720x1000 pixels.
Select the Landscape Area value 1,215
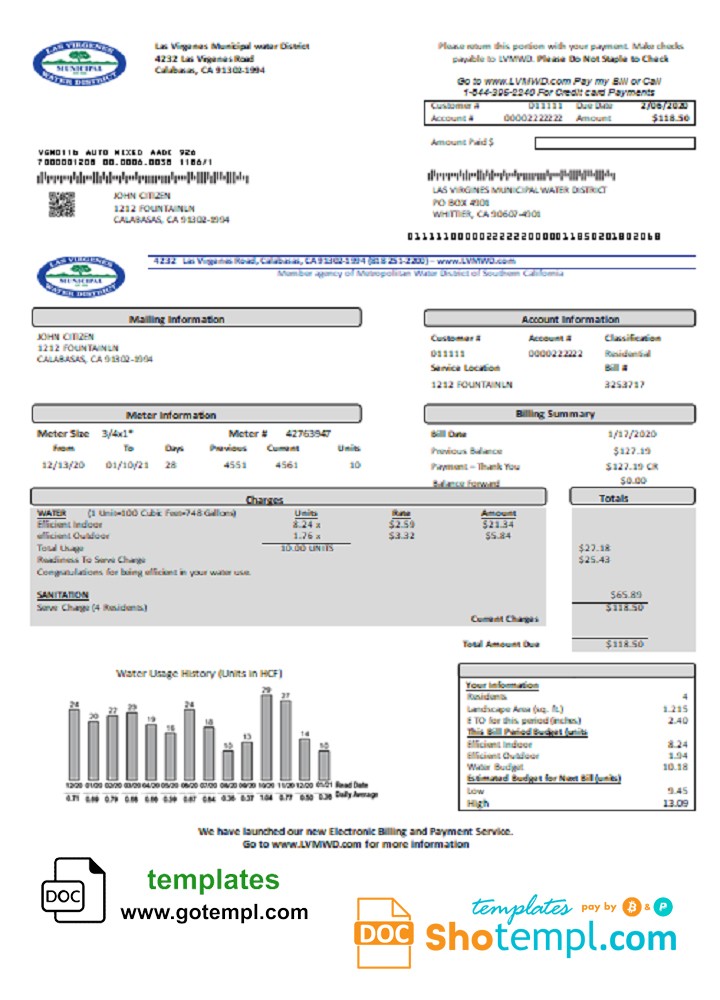click(x=675, y=709)
